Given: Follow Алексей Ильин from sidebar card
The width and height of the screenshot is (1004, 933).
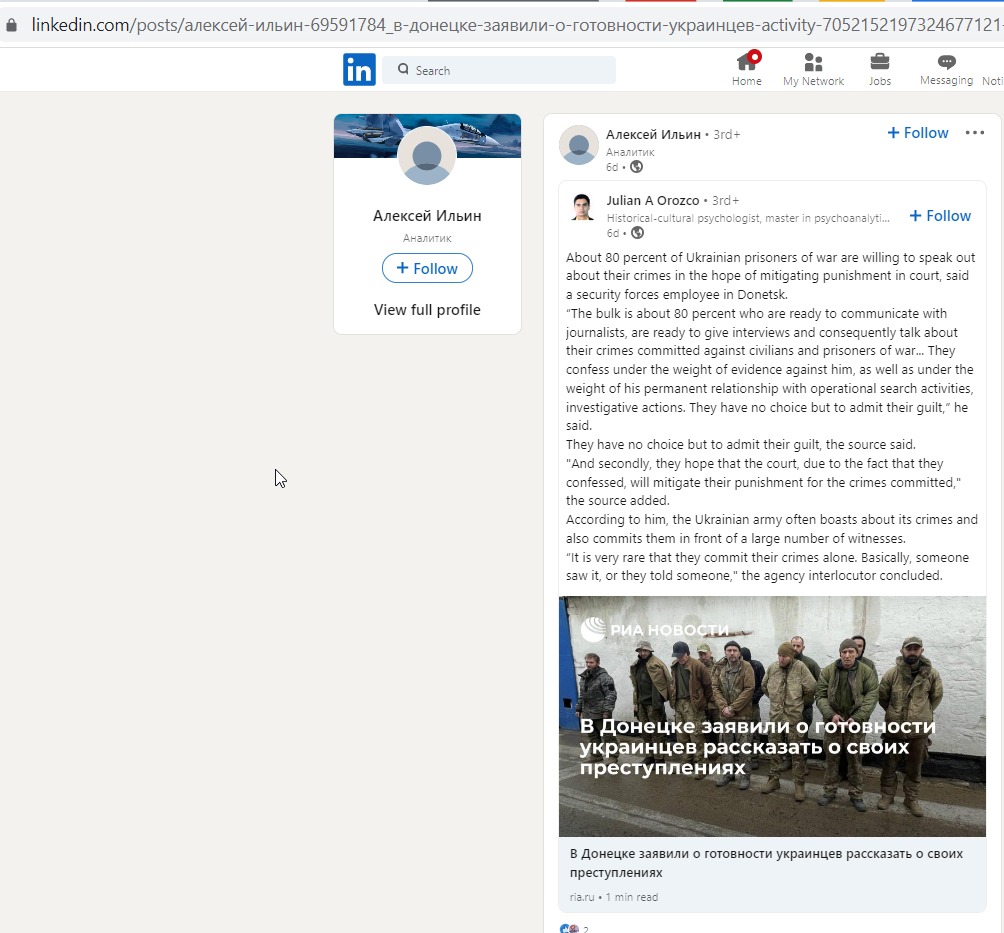Looking at the screenshot, I should click(x=427, y=268).
